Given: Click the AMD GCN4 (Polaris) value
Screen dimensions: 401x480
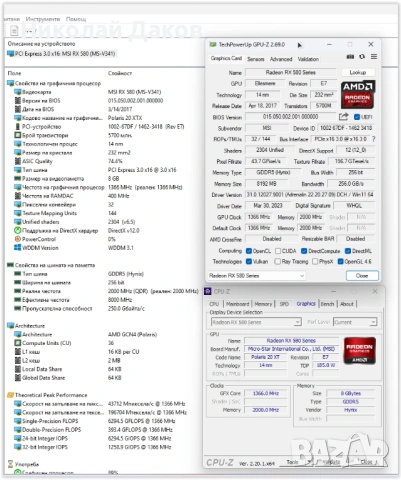Looking at the screenshot, I should [x=132, y=334].
